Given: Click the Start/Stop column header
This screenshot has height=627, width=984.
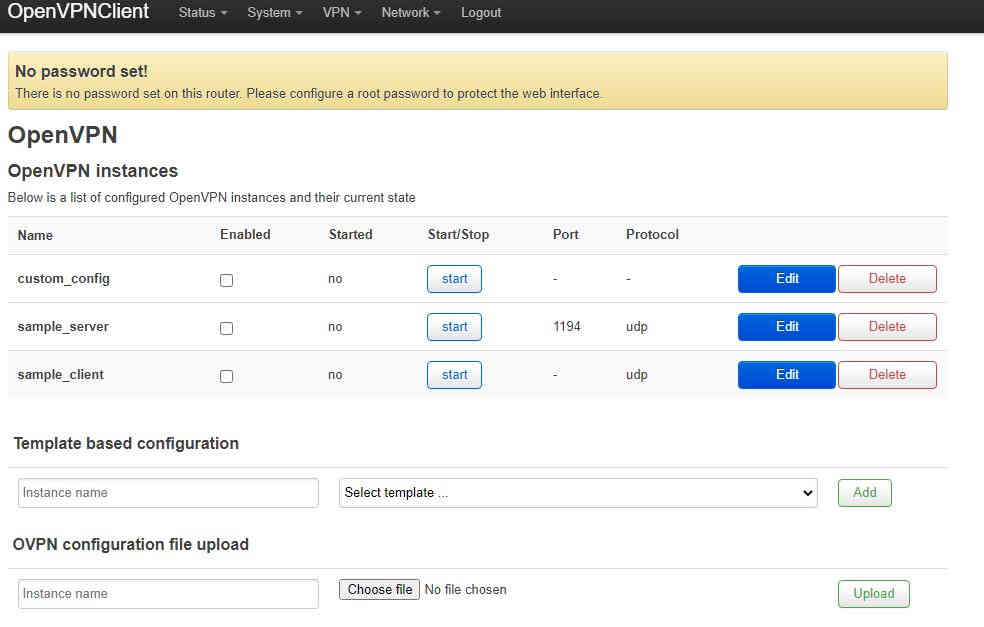Looking at the screenshot, I should click(458, 235).
